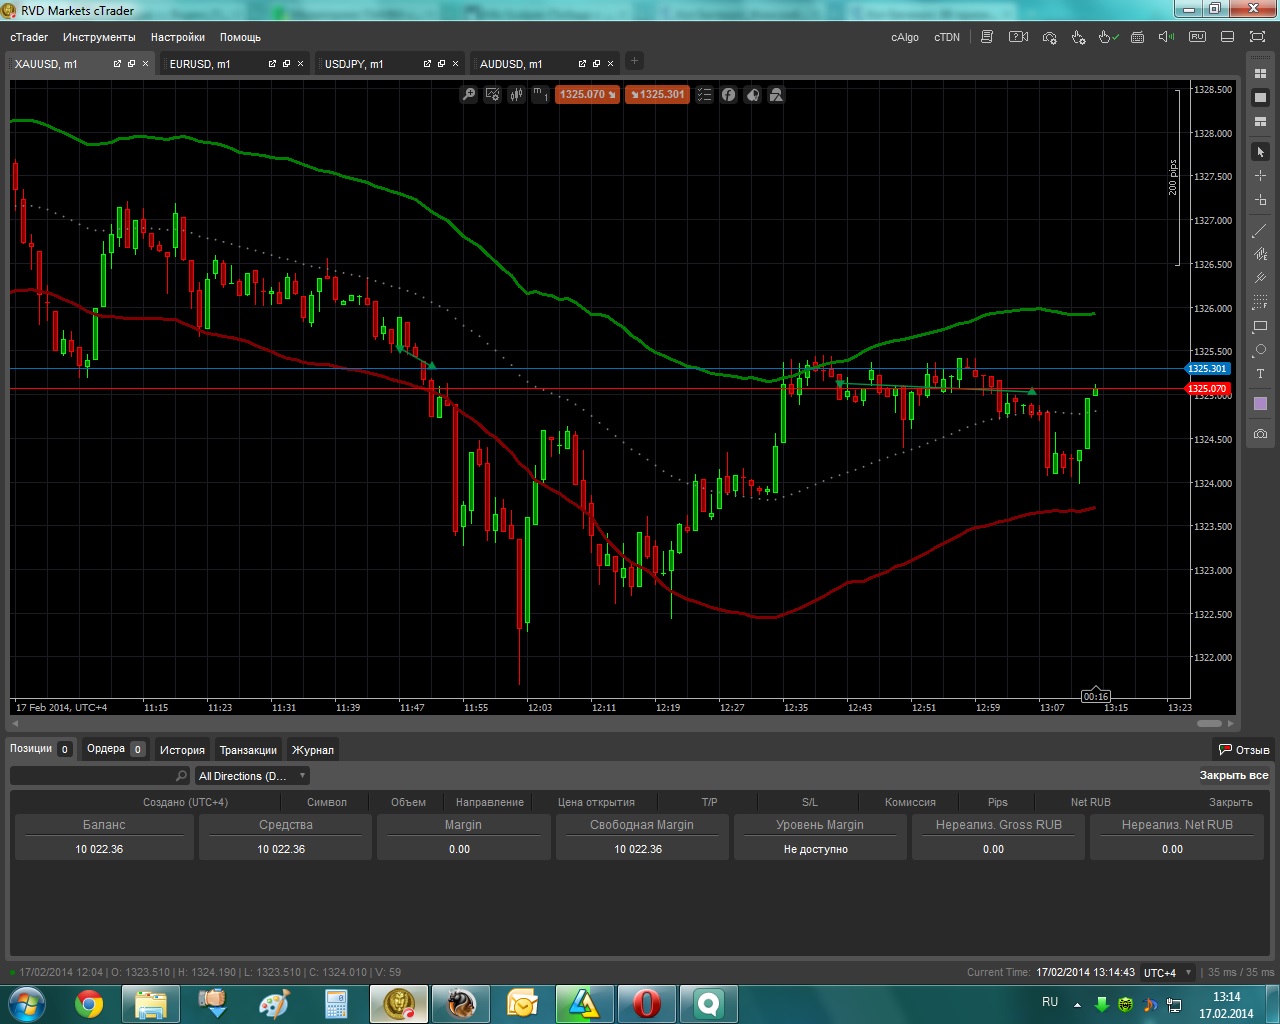Open the cAlgo link
Viewport: 1280px width, 1024px height.
[905, 37]
